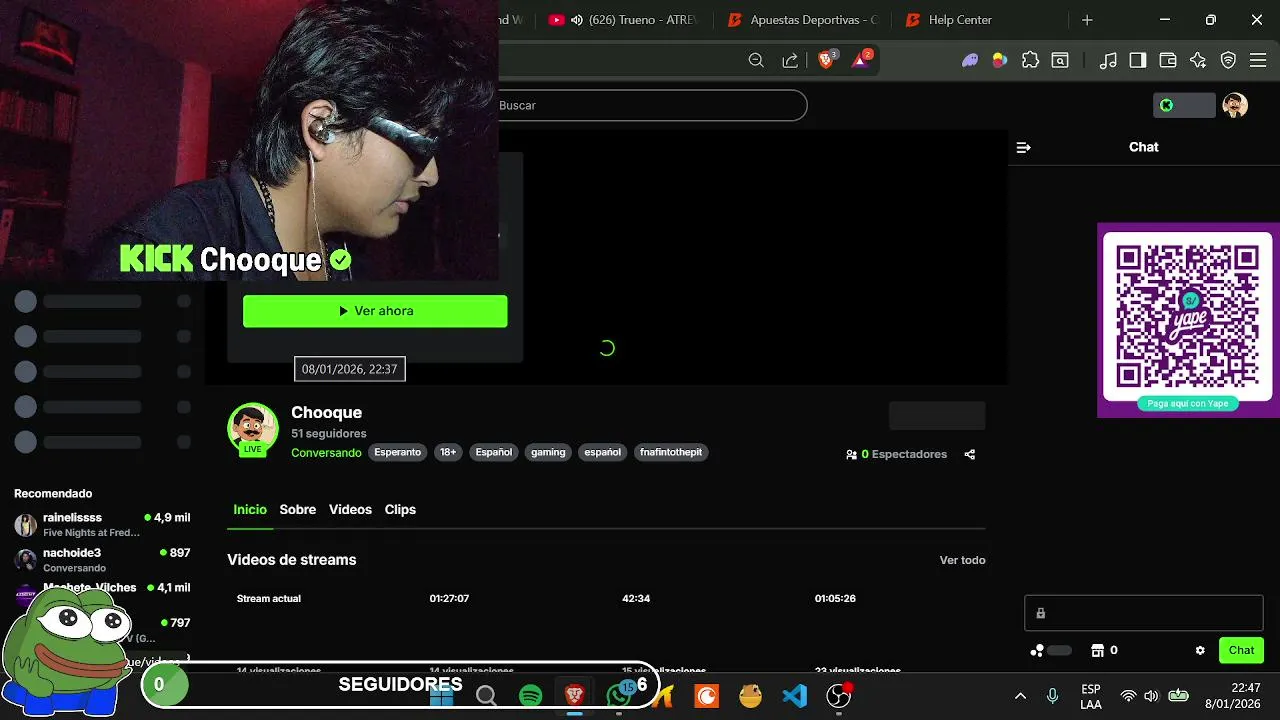Click the Brave browser taskbar icon

tap(575, 695)
